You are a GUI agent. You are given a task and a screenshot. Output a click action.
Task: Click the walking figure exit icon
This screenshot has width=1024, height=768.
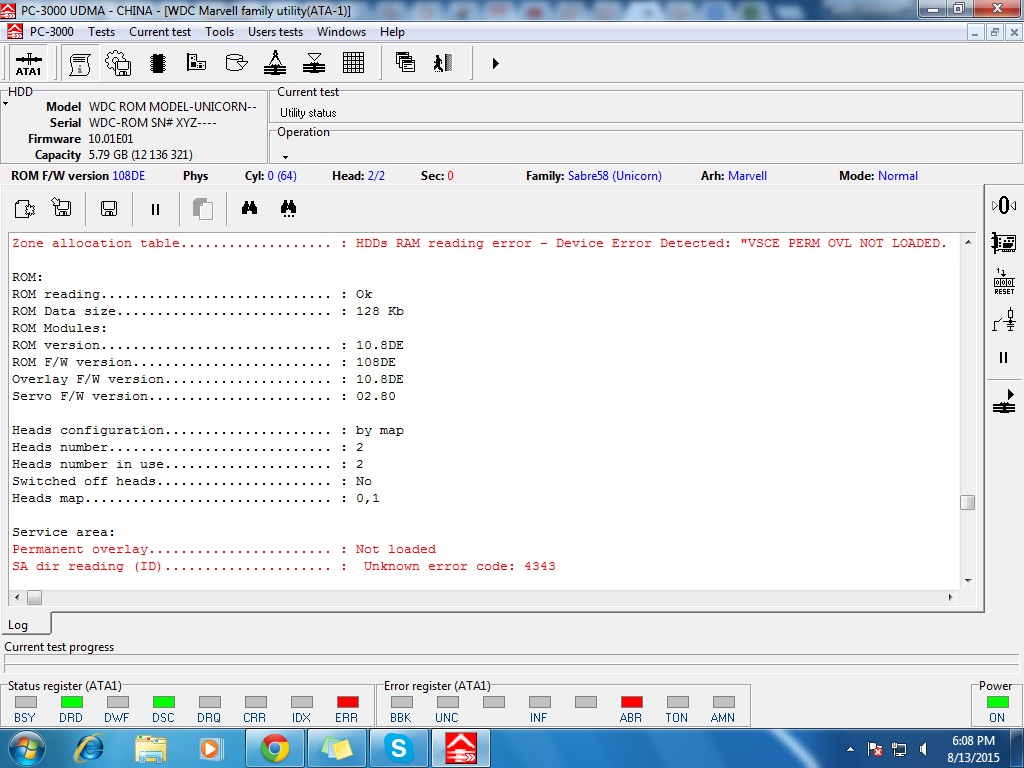[443, 63]
